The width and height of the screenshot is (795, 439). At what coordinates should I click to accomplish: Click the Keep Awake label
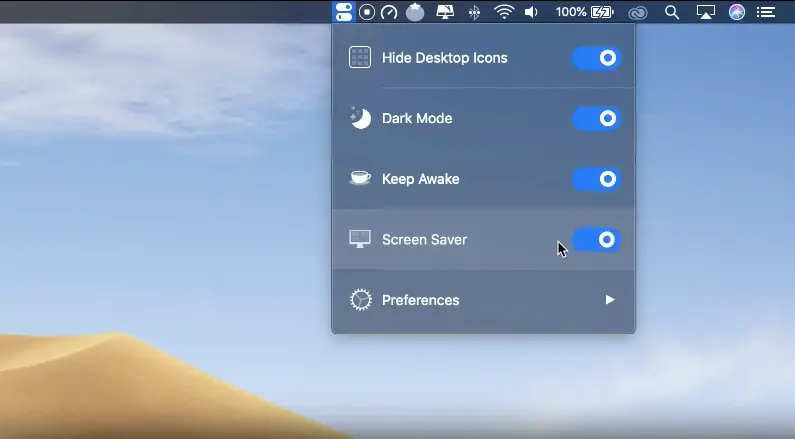pos(420,179)
